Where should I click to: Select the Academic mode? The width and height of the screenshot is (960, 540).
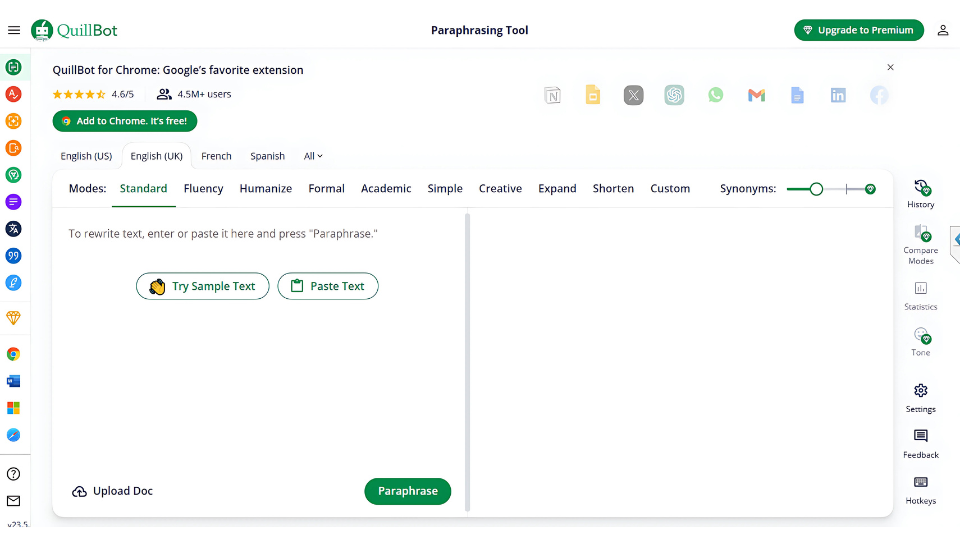[386, 189]
